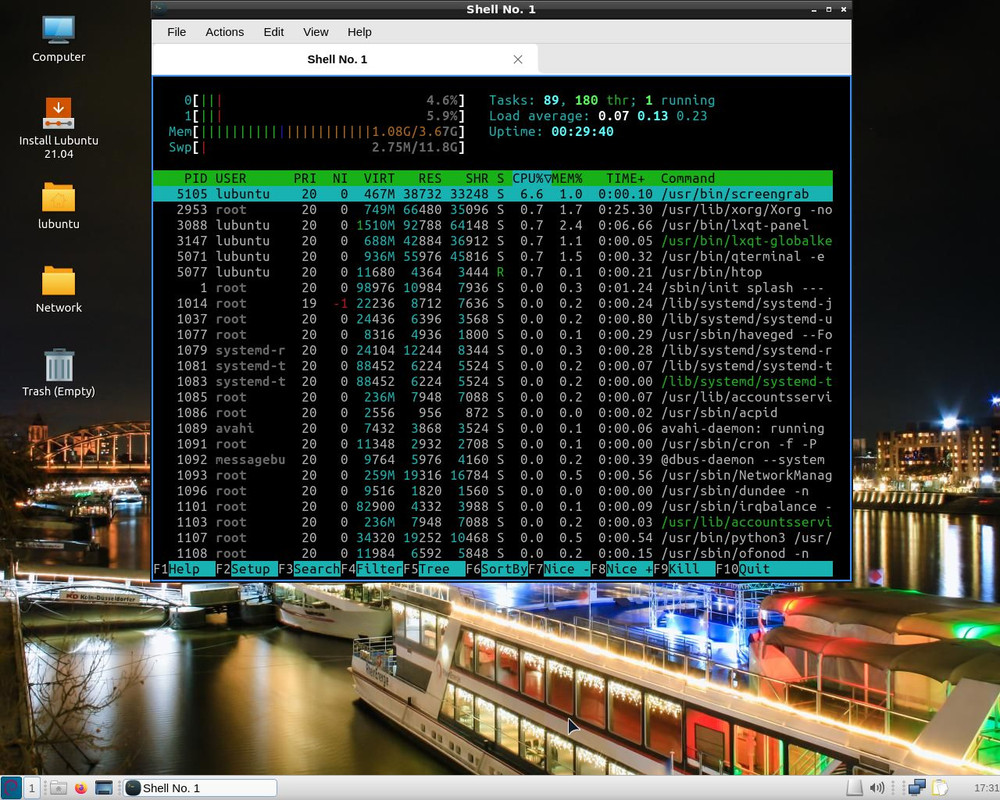Select the /sbin/init splash process row
Viewport: 1000px width, 800px height.
point(492,288)
